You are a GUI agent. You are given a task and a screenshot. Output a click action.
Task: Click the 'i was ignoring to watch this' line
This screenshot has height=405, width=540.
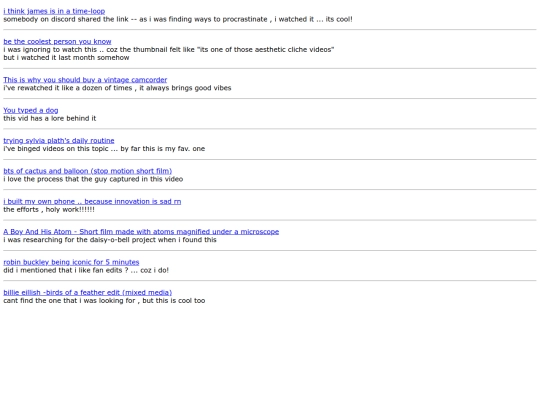(169, 50)
